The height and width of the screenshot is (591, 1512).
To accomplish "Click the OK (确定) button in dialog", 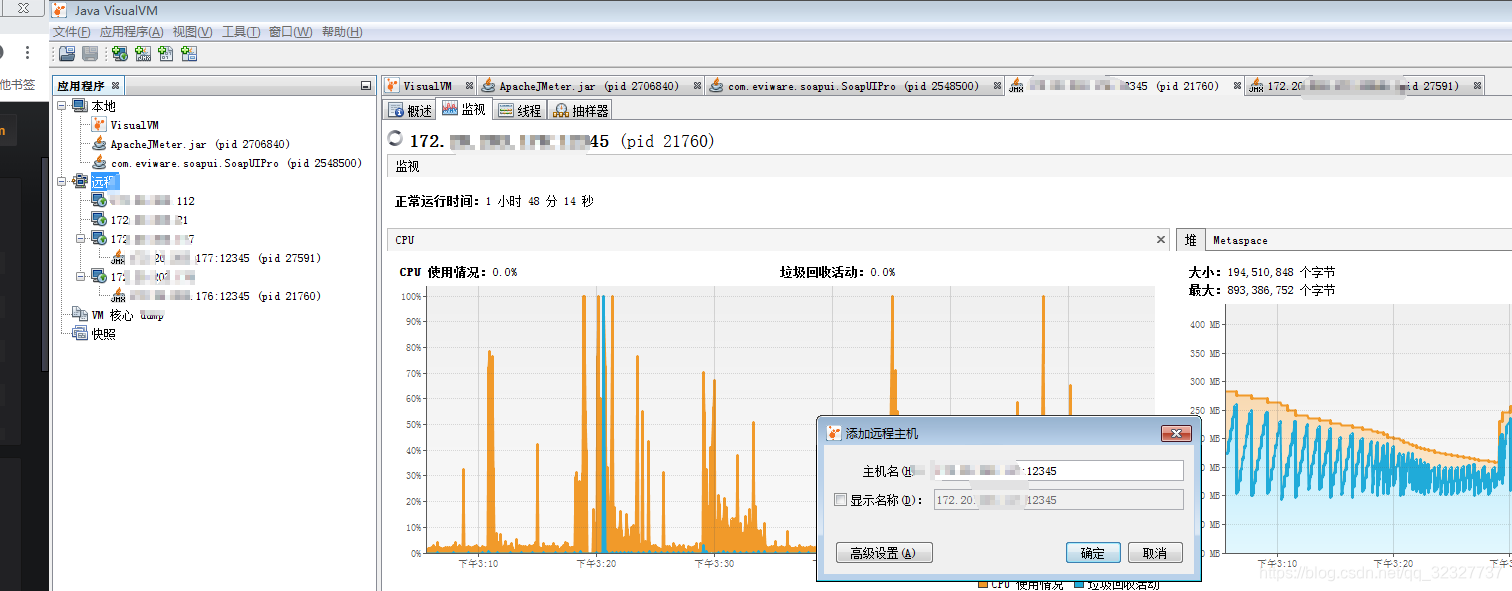I will [x=1093, y=553].
